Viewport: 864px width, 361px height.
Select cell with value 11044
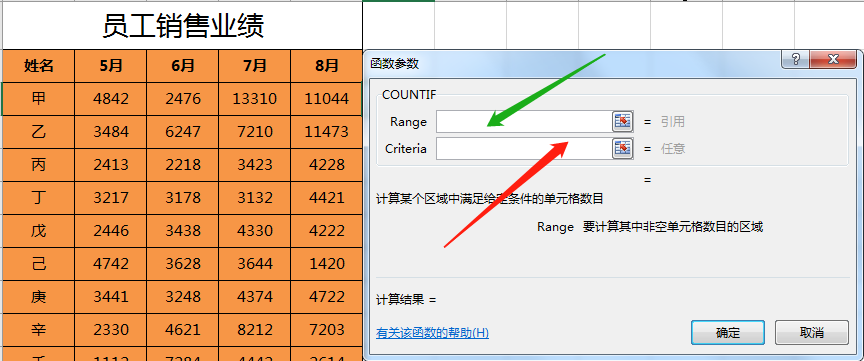click(x=326, y=99)
